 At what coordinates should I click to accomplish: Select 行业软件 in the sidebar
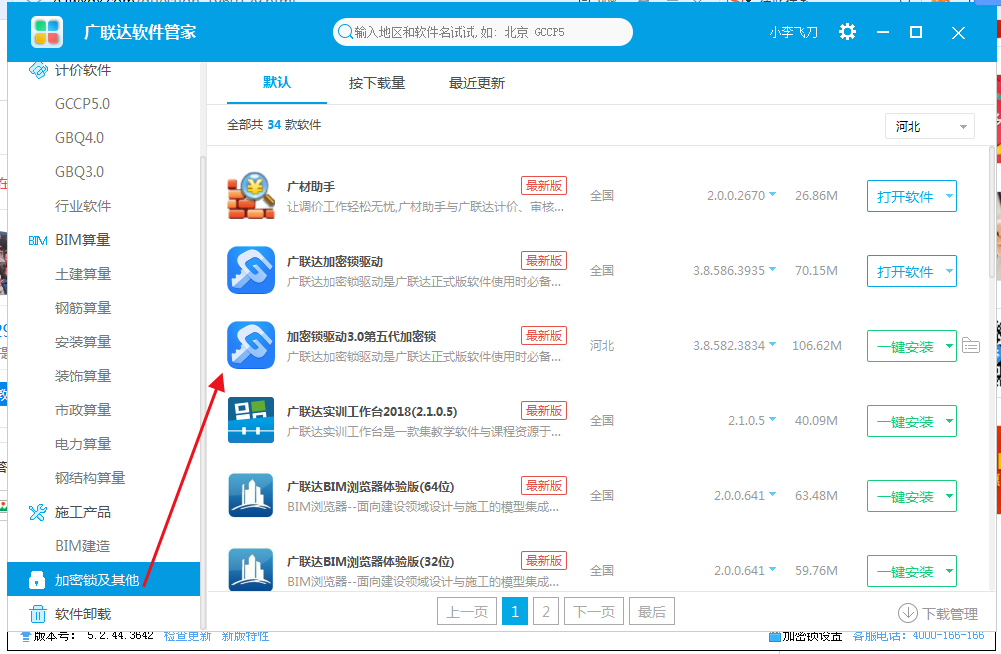[83, 206]
